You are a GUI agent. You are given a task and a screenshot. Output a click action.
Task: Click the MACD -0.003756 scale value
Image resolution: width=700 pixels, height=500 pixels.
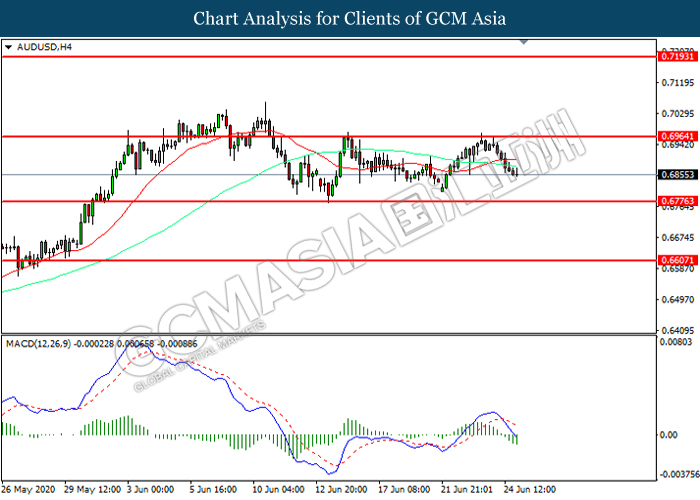tap(679, 474)
